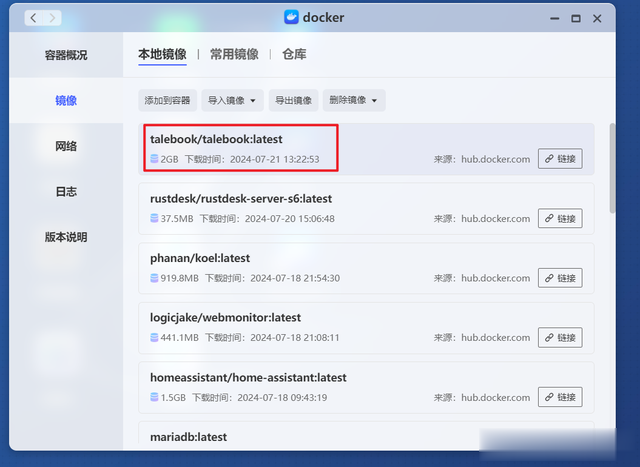This screenshot has width=640, height=467.
Task: Open 版本说明 in the sidebar
Action: pos(66,237)
